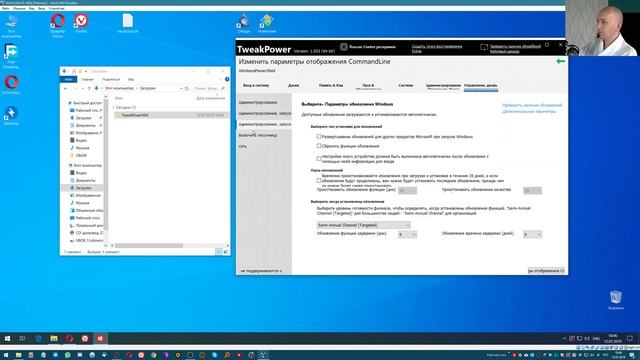
Task: Switch Explorer to details view icon
Action: point(219,252)
